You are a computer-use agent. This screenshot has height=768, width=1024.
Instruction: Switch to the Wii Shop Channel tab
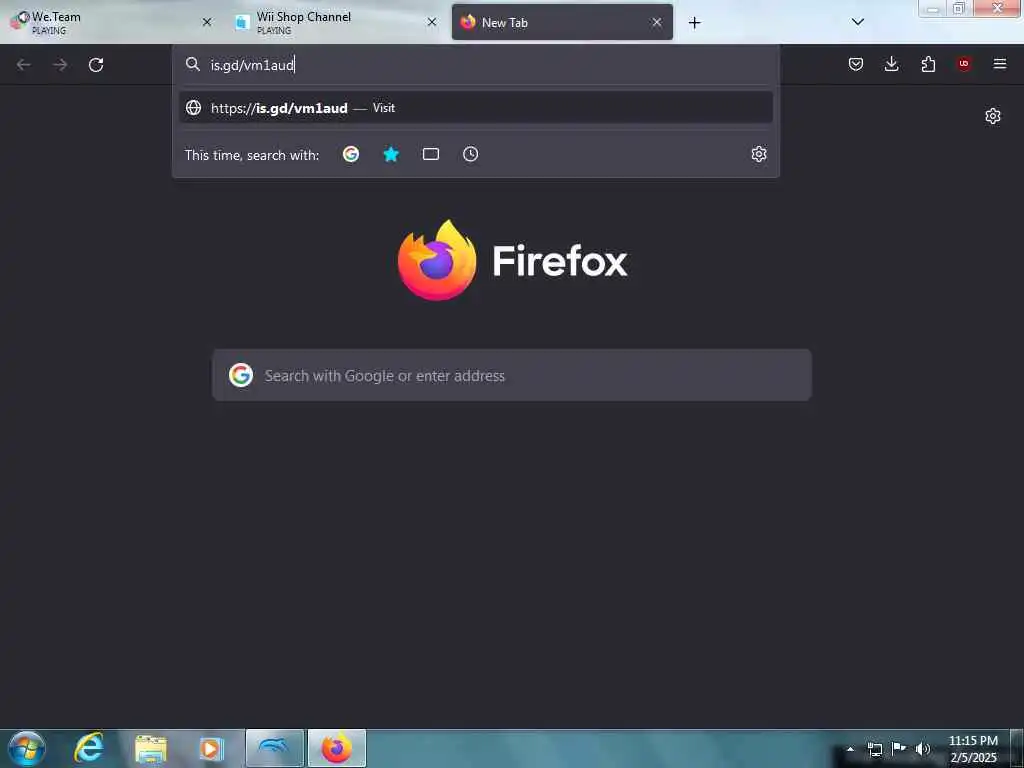coord(336,22)
